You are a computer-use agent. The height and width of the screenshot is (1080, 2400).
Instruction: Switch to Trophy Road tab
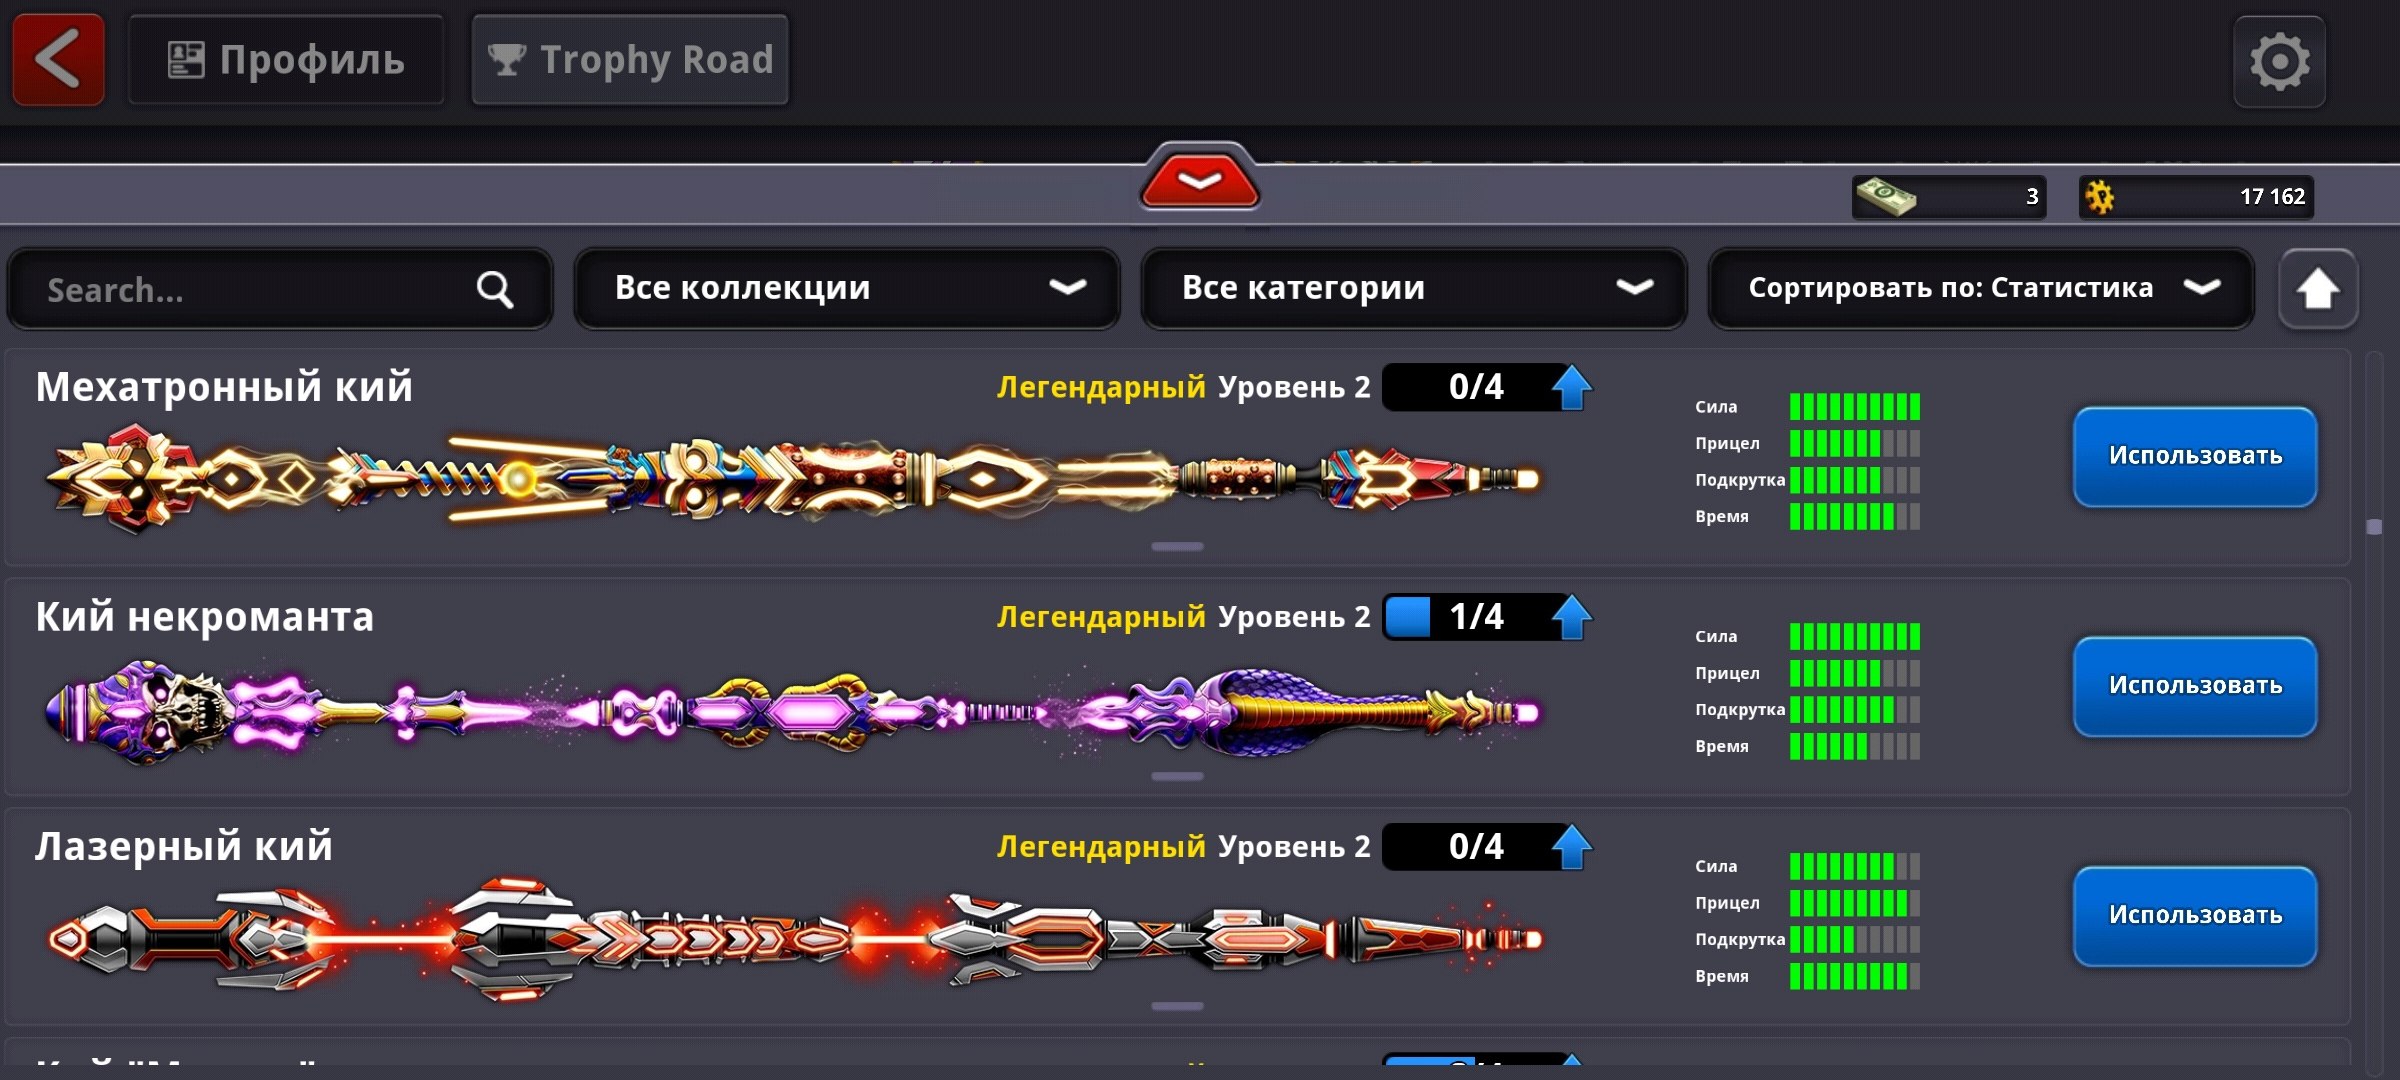tap(630, 60)
